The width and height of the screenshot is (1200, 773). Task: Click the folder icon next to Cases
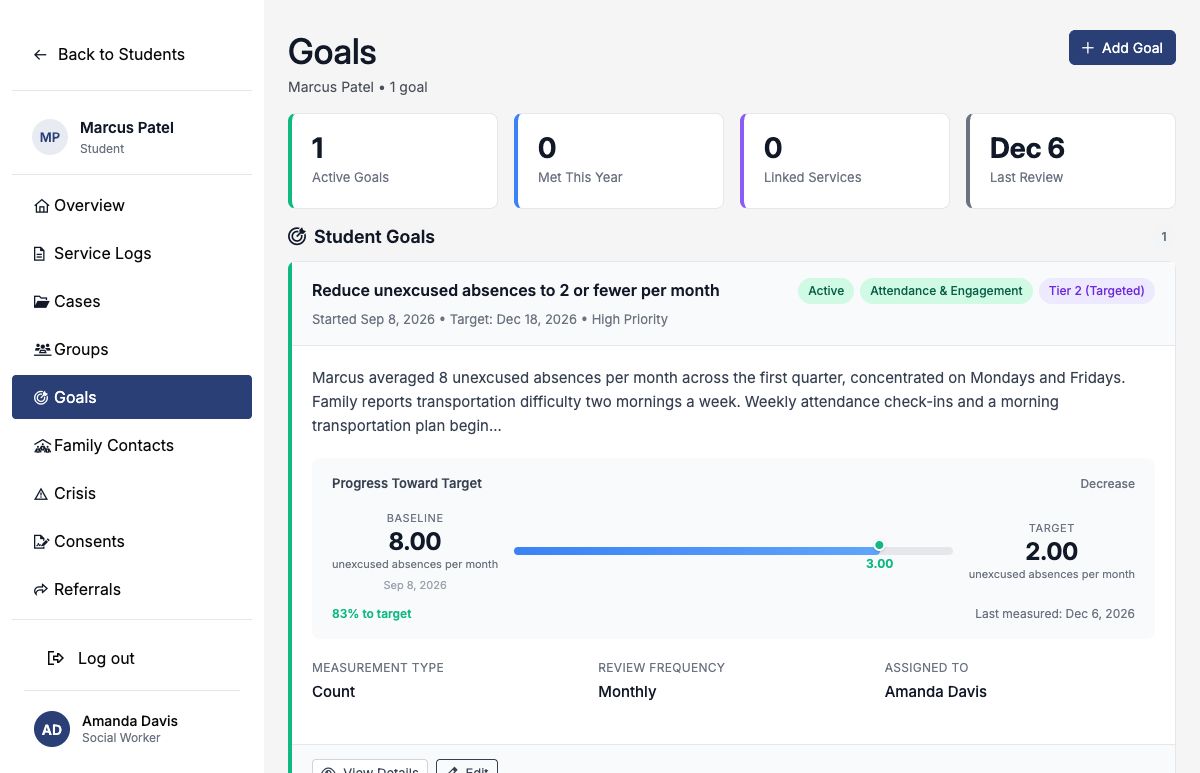point(41,302)
